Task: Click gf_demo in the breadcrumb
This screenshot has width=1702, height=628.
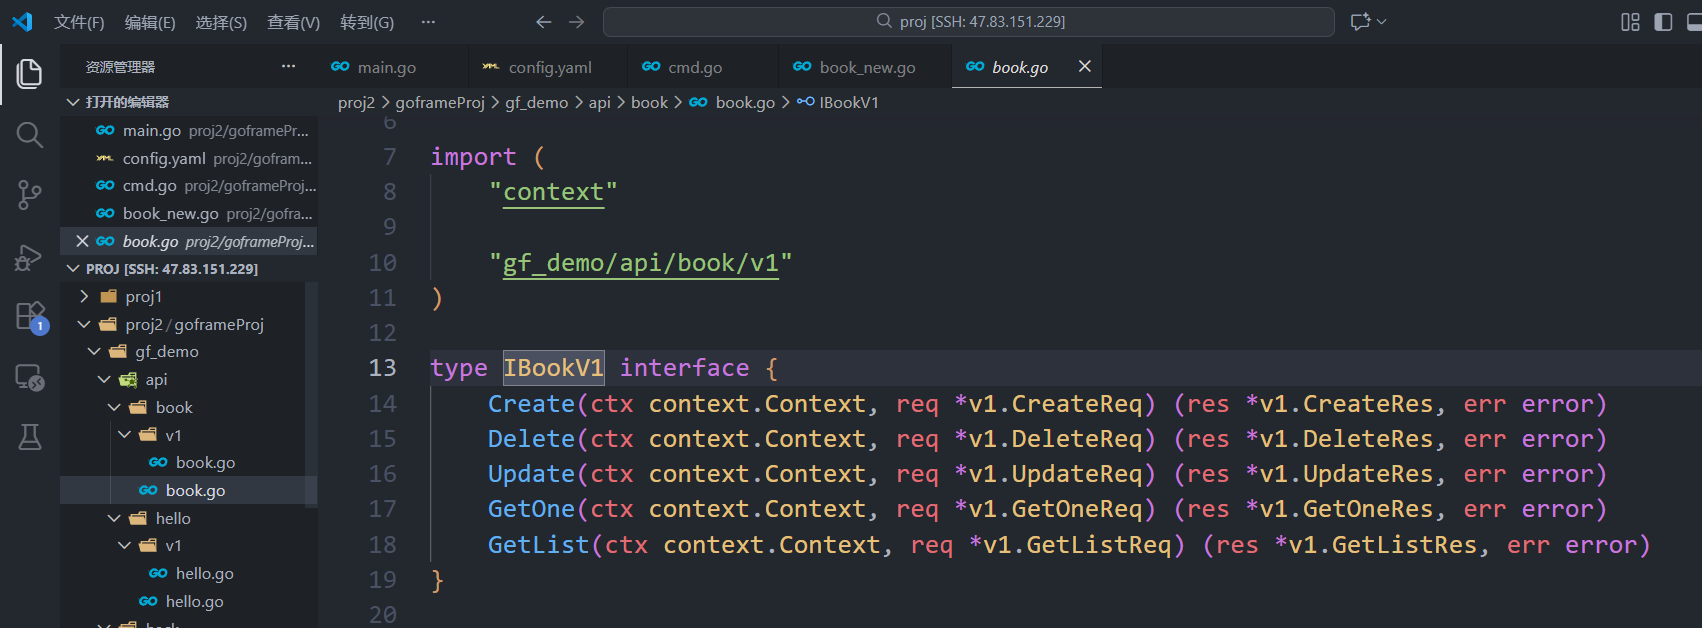Action: coord(536,102)
